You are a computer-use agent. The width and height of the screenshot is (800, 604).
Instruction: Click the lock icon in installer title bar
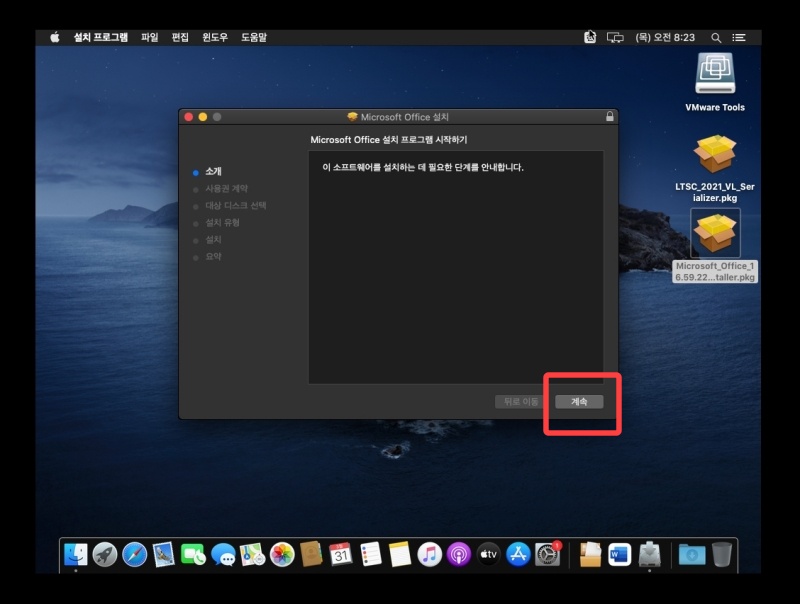[x=609, y=116]
